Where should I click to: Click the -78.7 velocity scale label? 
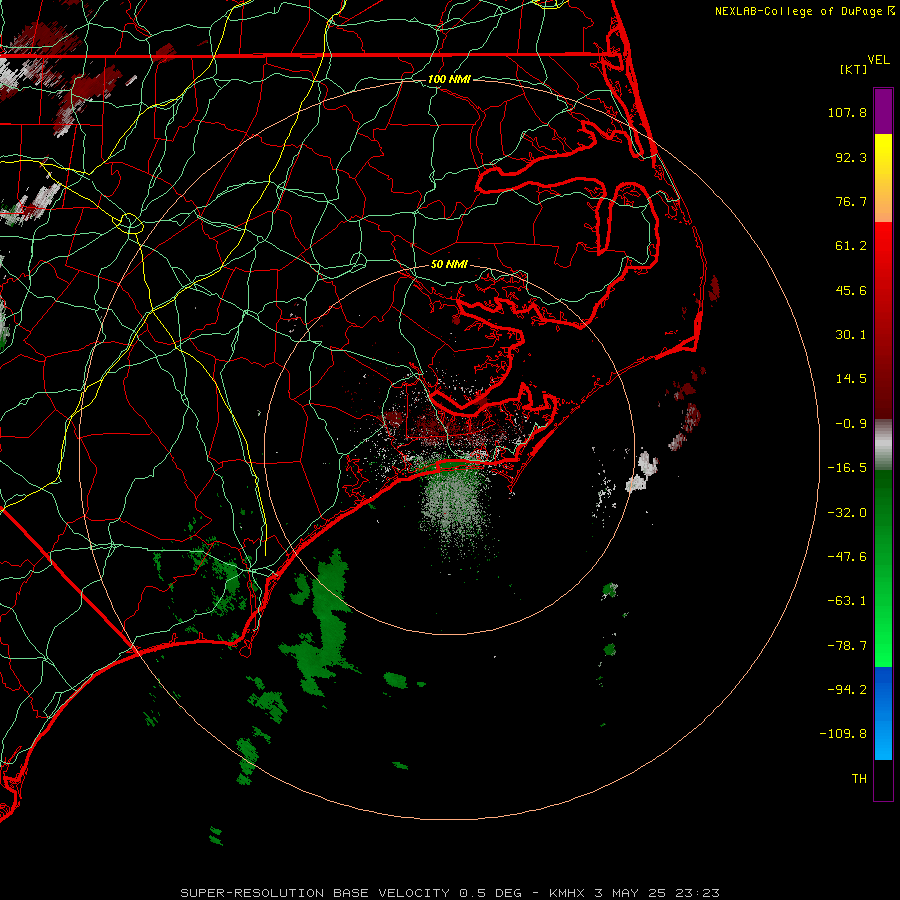click(847, 646)
